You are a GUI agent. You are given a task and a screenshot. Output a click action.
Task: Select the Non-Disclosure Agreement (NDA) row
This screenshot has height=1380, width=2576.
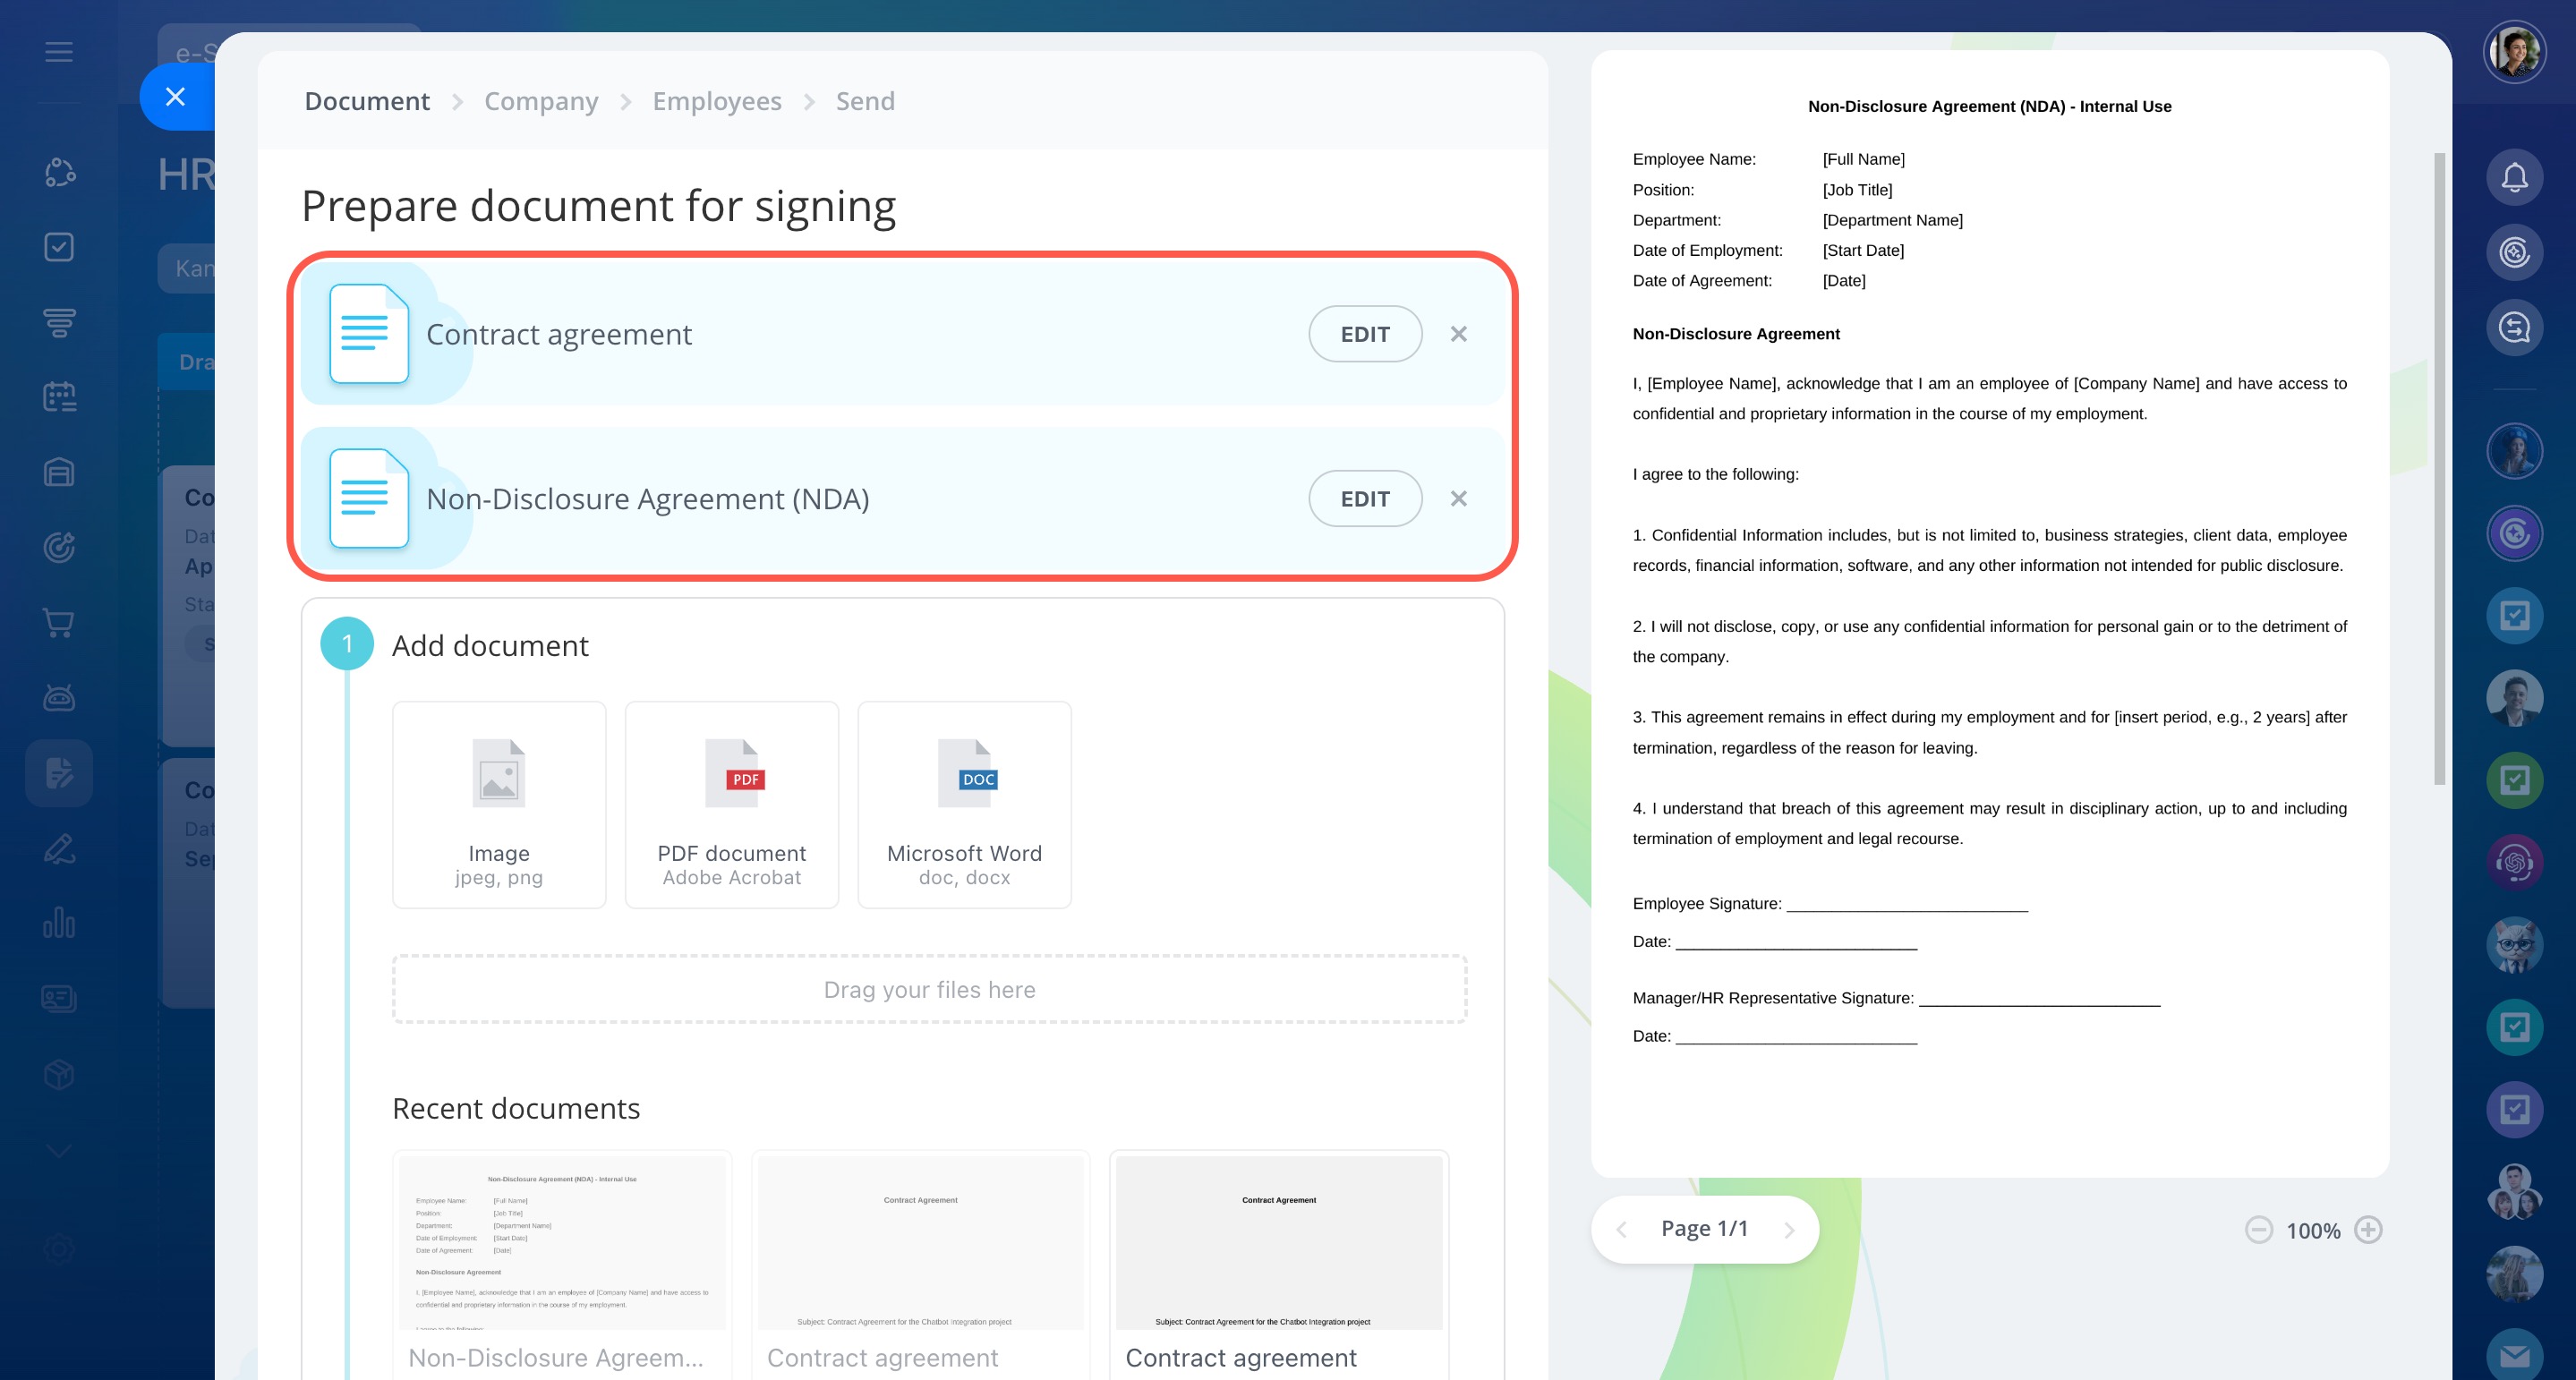pyautogui.click(x=902, y=499)
